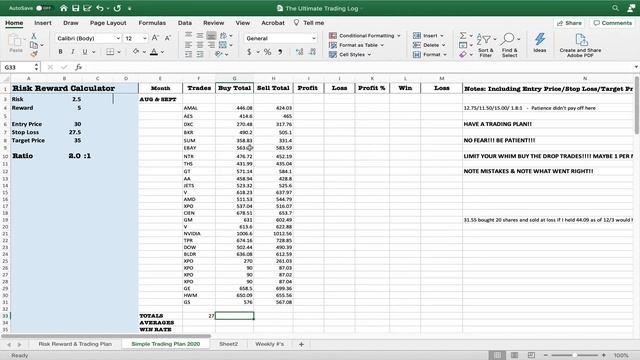
Task: Click the Increase Decimal icon
Action: [x=300, y=52]
